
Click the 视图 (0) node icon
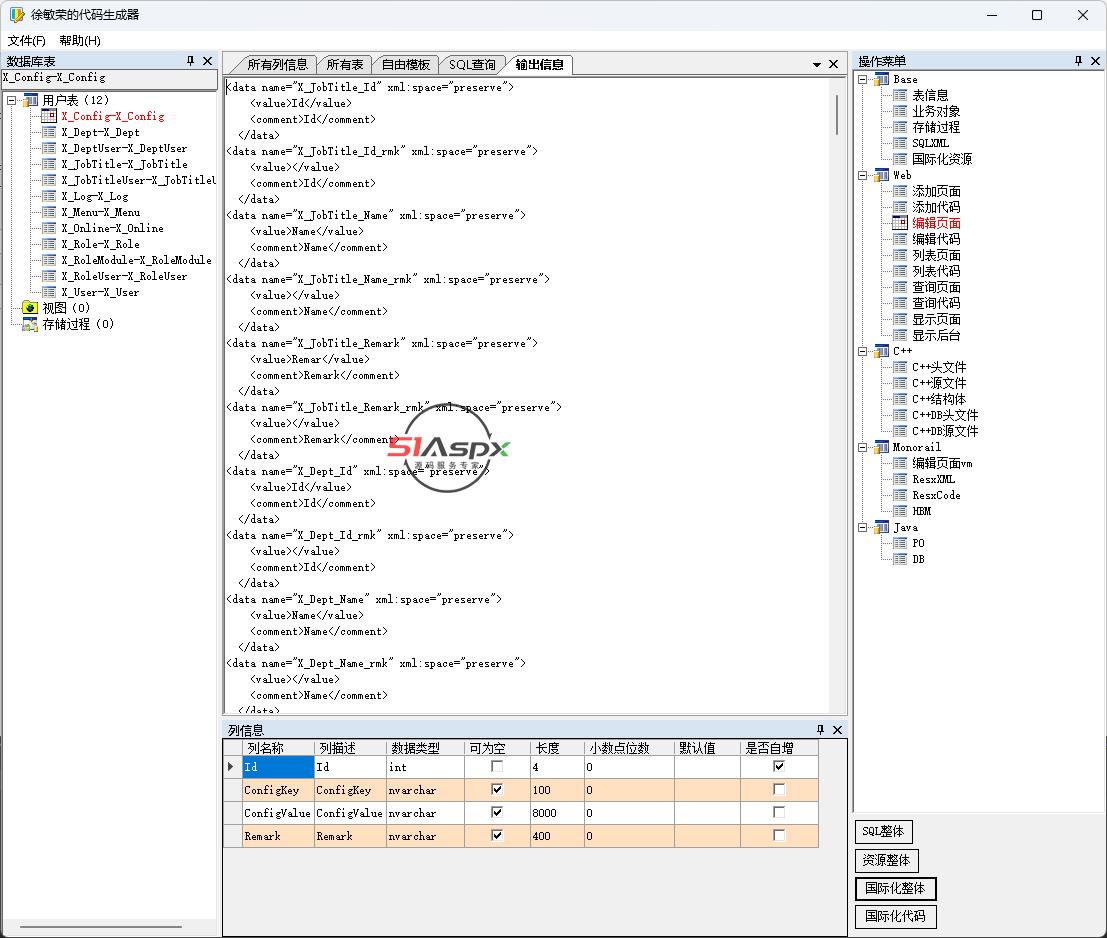30,308
